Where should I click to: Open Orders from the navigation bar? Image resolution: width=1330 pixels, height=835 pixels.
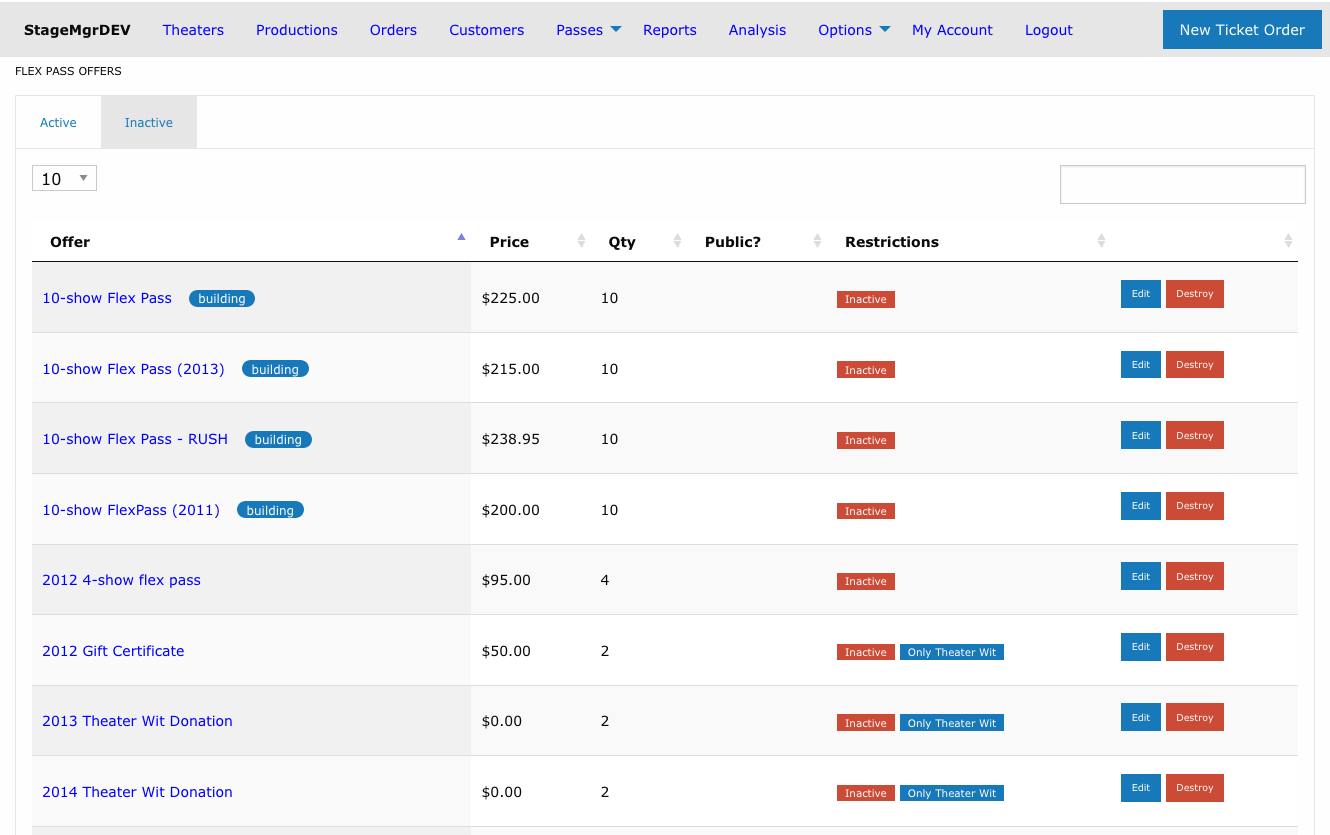point(393,30)
